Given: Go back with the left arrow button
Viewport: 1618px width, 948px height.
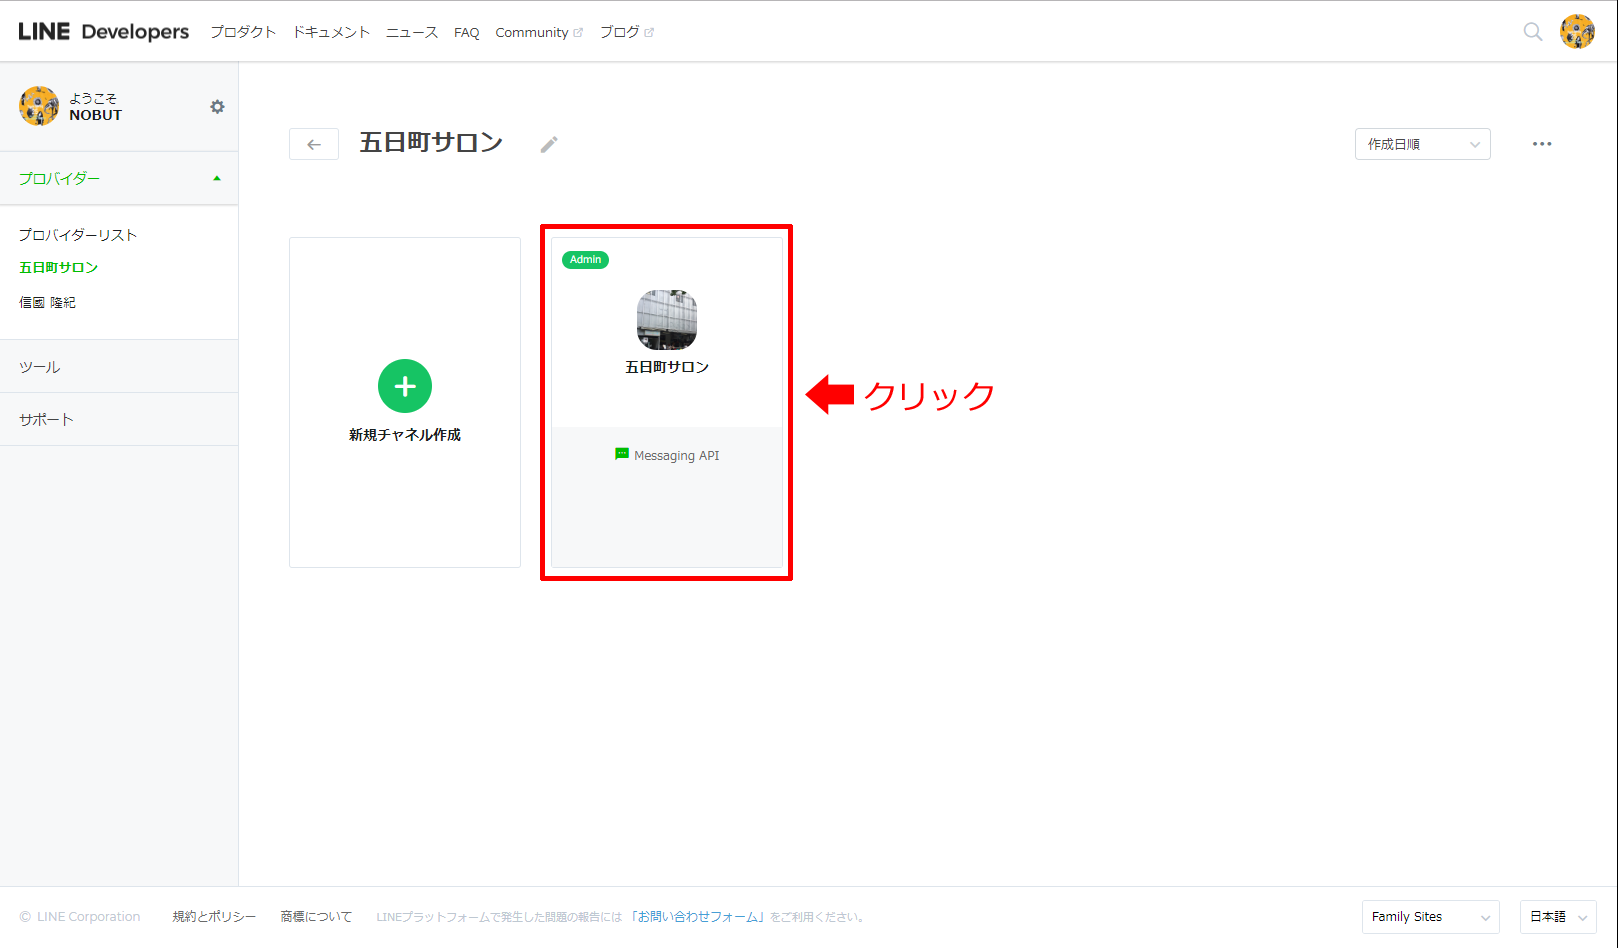Looking at the screenshot, I should [314, 144].
